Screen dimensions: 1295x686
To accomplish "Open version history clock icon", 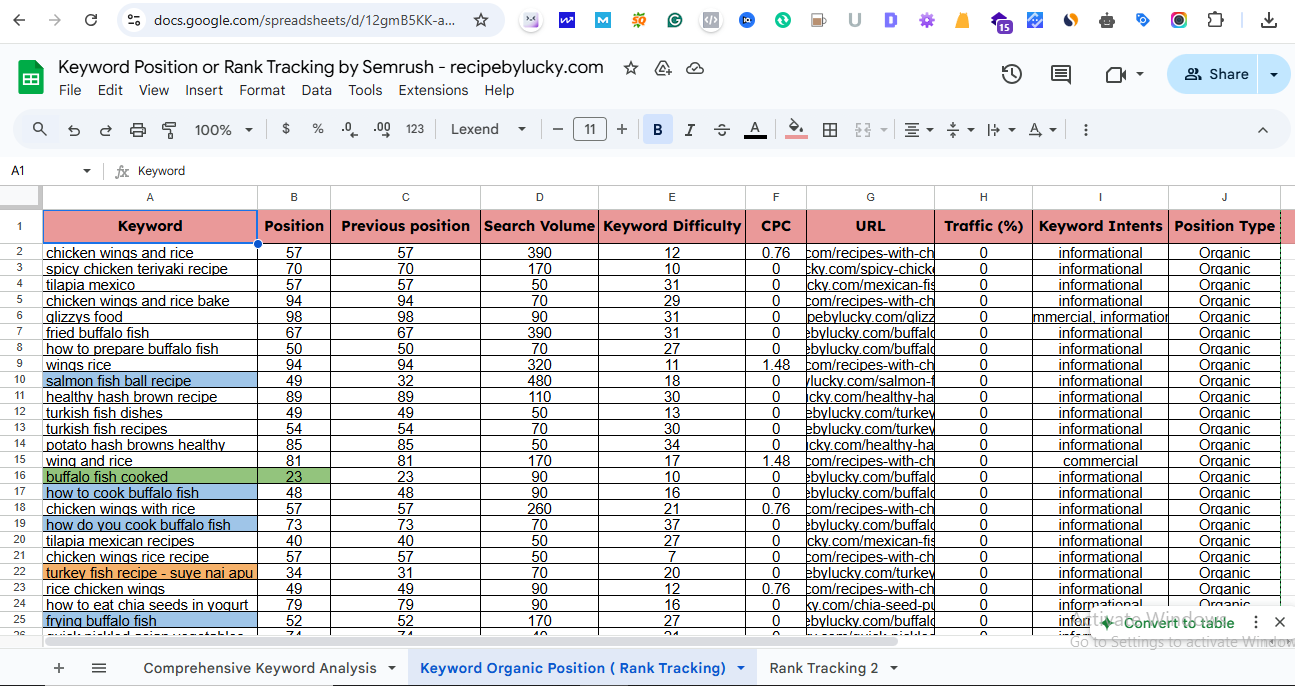I will coord(1012,74).
